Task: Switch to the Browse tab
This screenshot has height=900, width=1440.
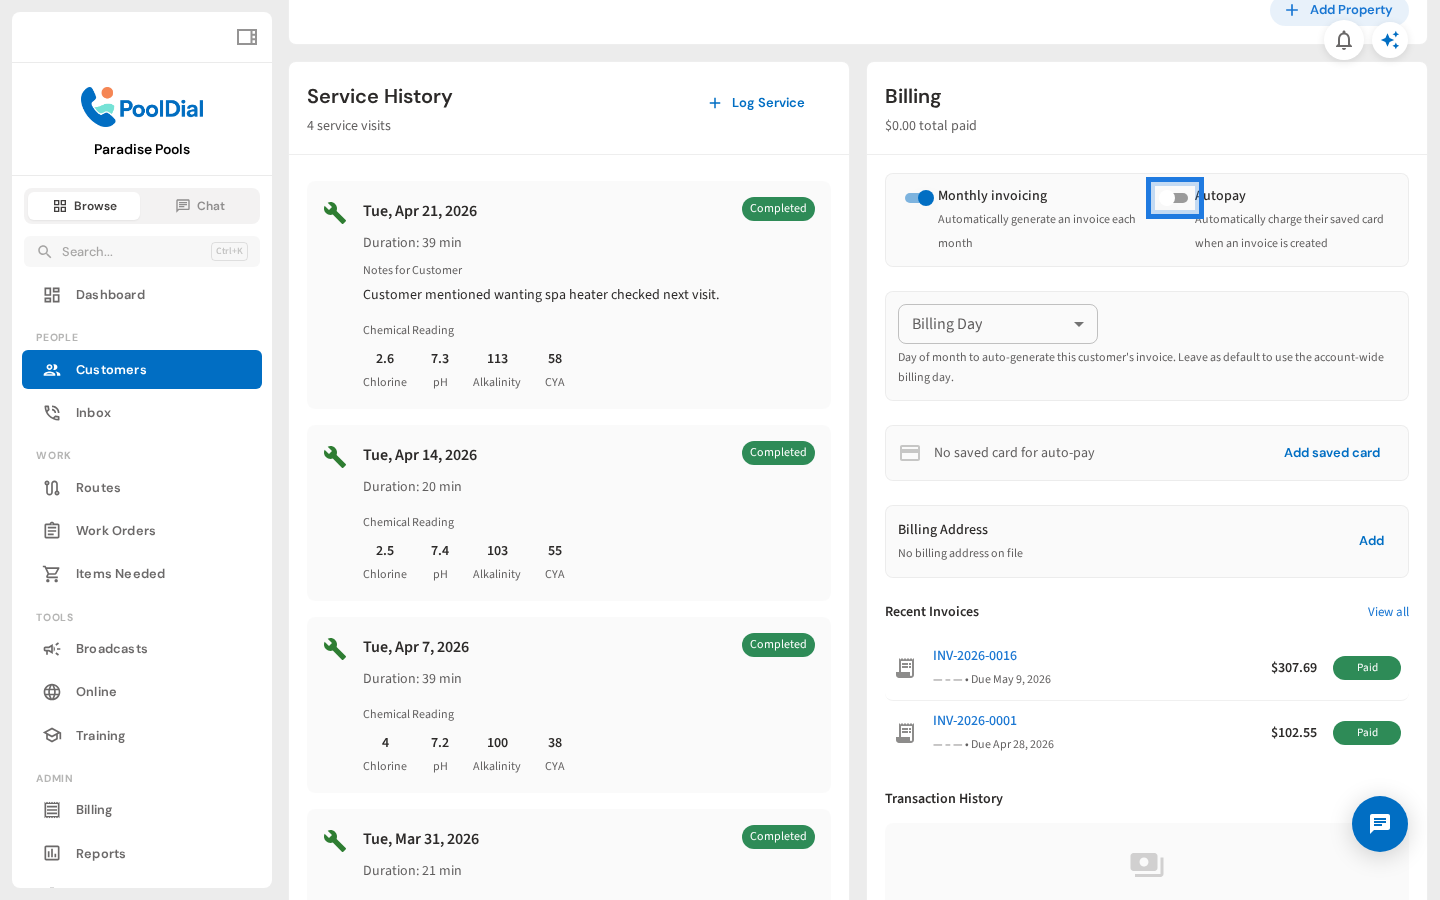Action: 84,206
